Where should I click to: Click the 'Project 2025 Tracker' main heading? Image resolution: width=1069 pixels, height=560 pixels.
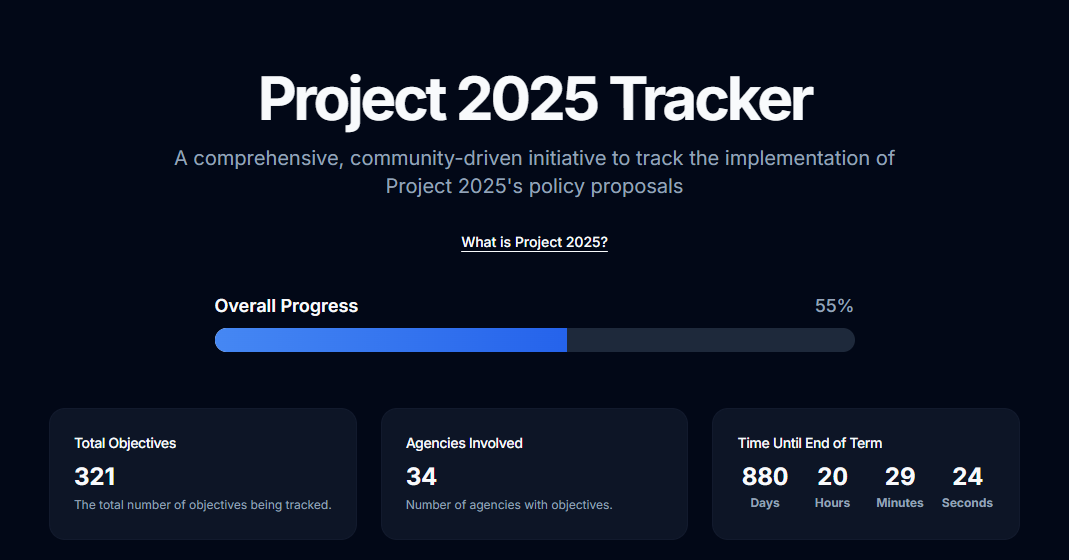pos(535,100)
